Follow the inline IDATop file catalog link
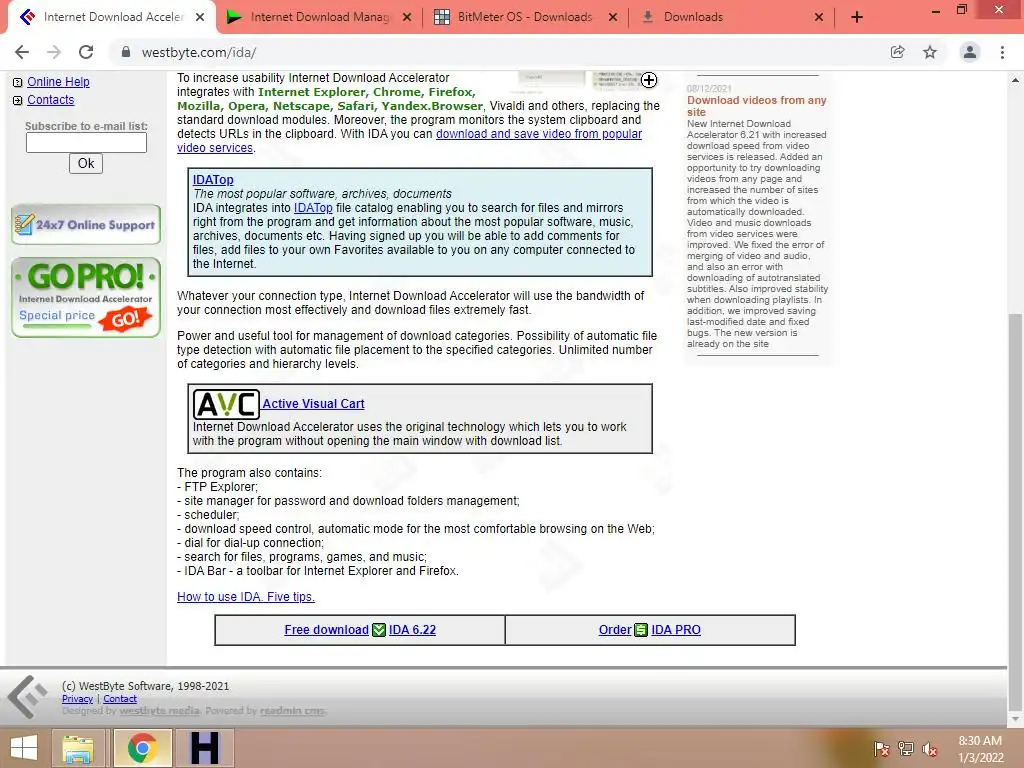This screenshot has width=1024, height=768. 313,208
